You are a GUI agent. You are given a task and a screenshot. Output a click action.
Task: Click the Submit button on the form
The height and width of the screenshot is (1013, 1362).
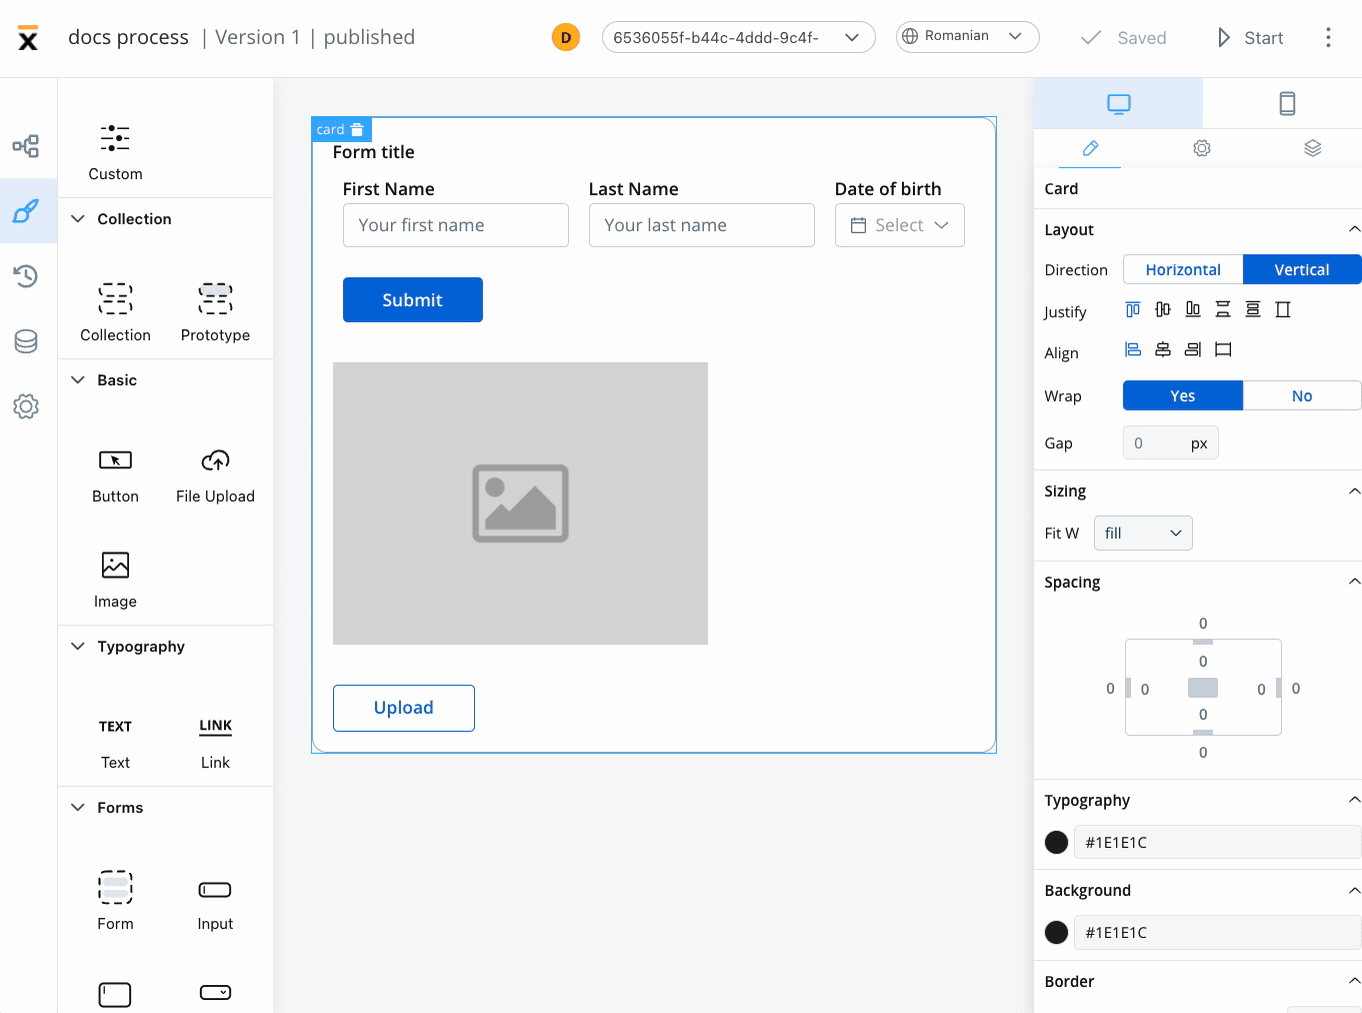coord(412,299)
